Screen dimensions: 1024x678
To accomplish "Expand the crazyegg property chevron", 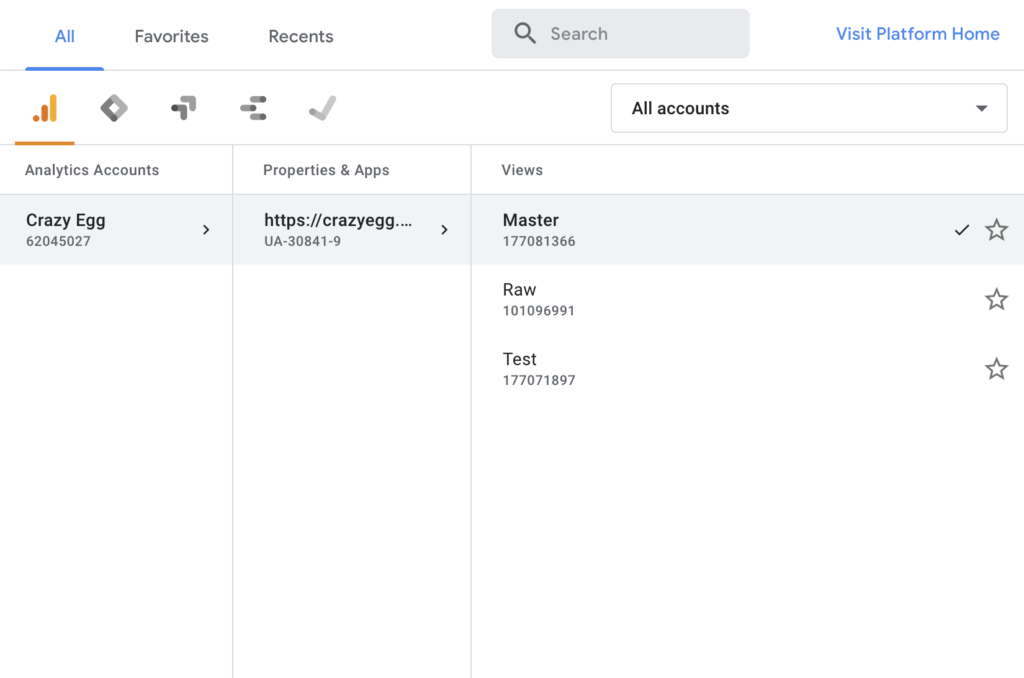I will click(x=444, y=230).
